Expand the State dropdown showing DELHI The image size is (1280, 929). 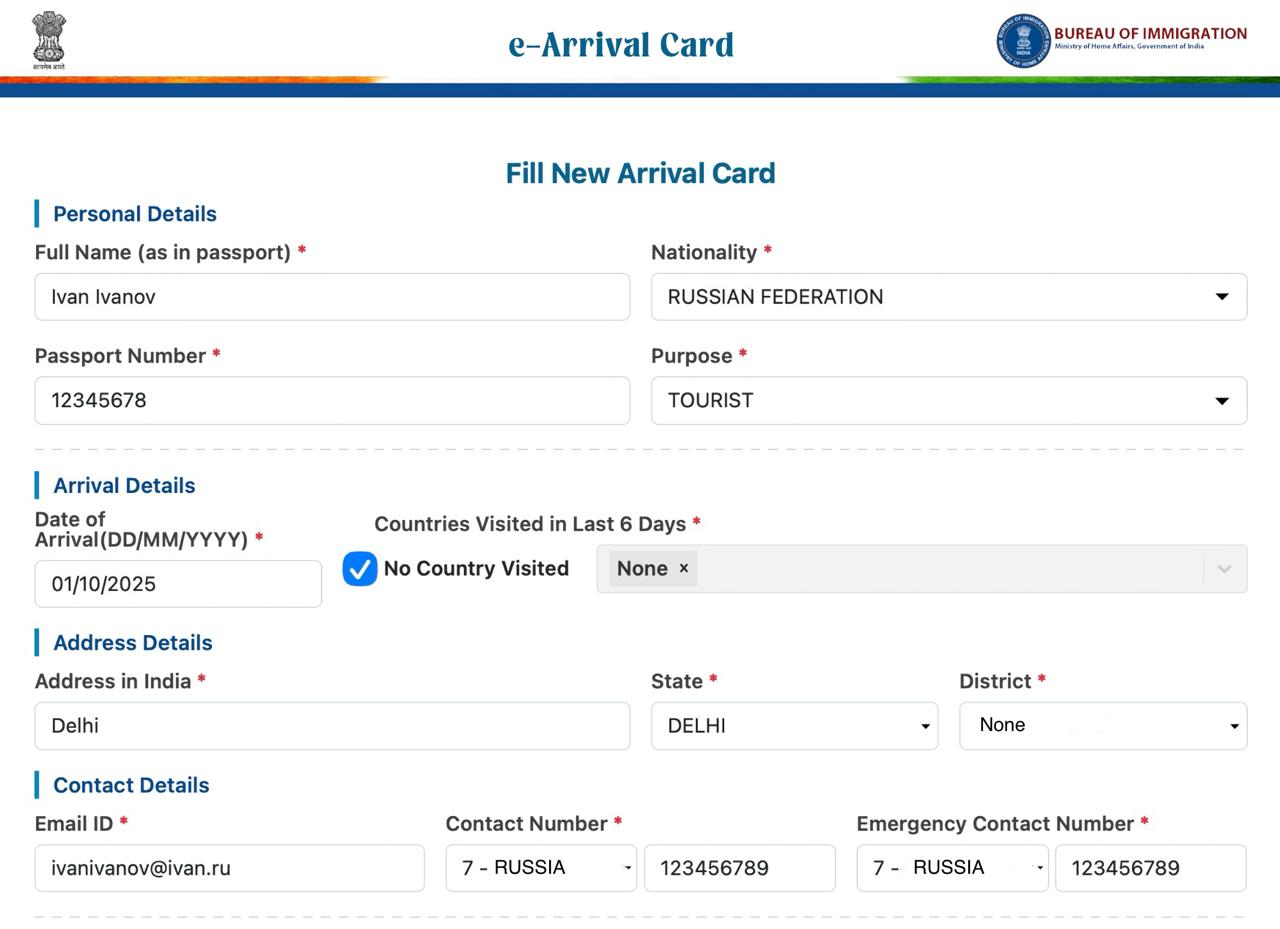coord(794,726)
